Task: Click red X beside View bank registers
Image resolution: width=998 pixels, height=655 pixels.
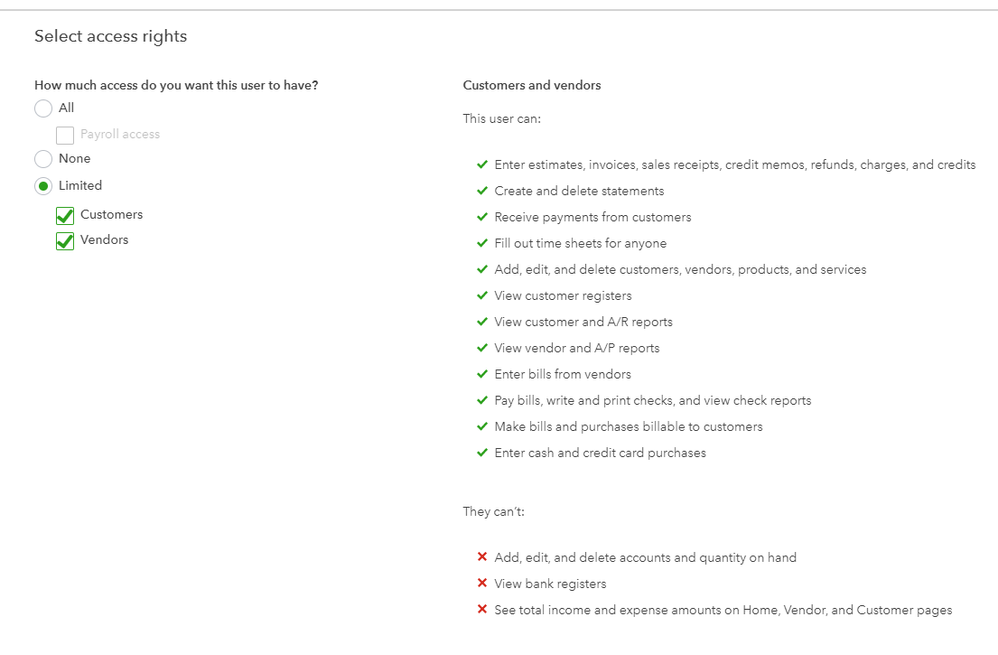Action: pos(482,584)
